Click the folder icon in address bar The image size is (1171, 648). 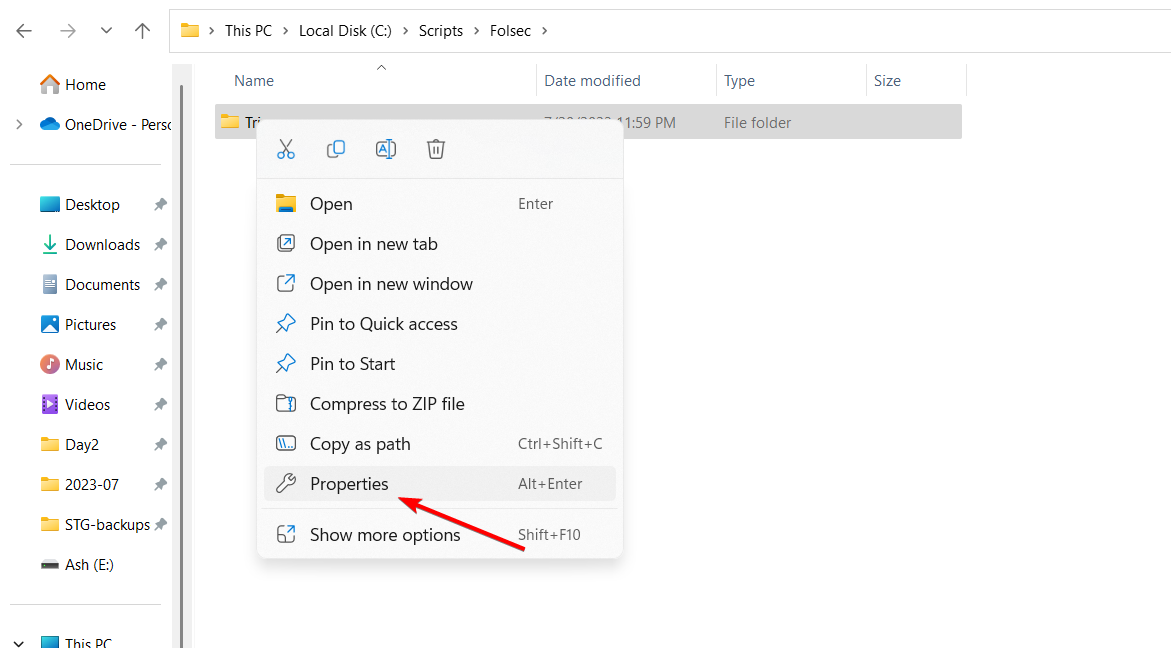click(x=190, y=31)
